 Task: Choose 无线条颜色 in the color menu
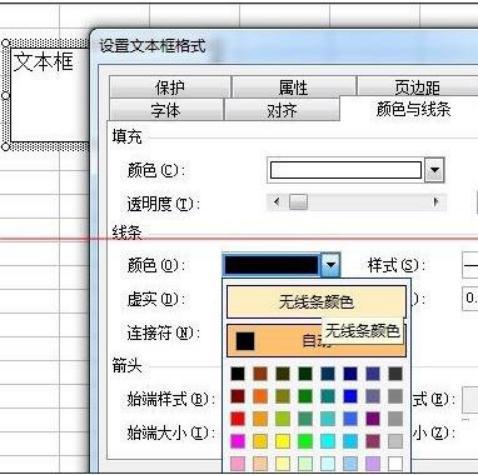[316, 302]
